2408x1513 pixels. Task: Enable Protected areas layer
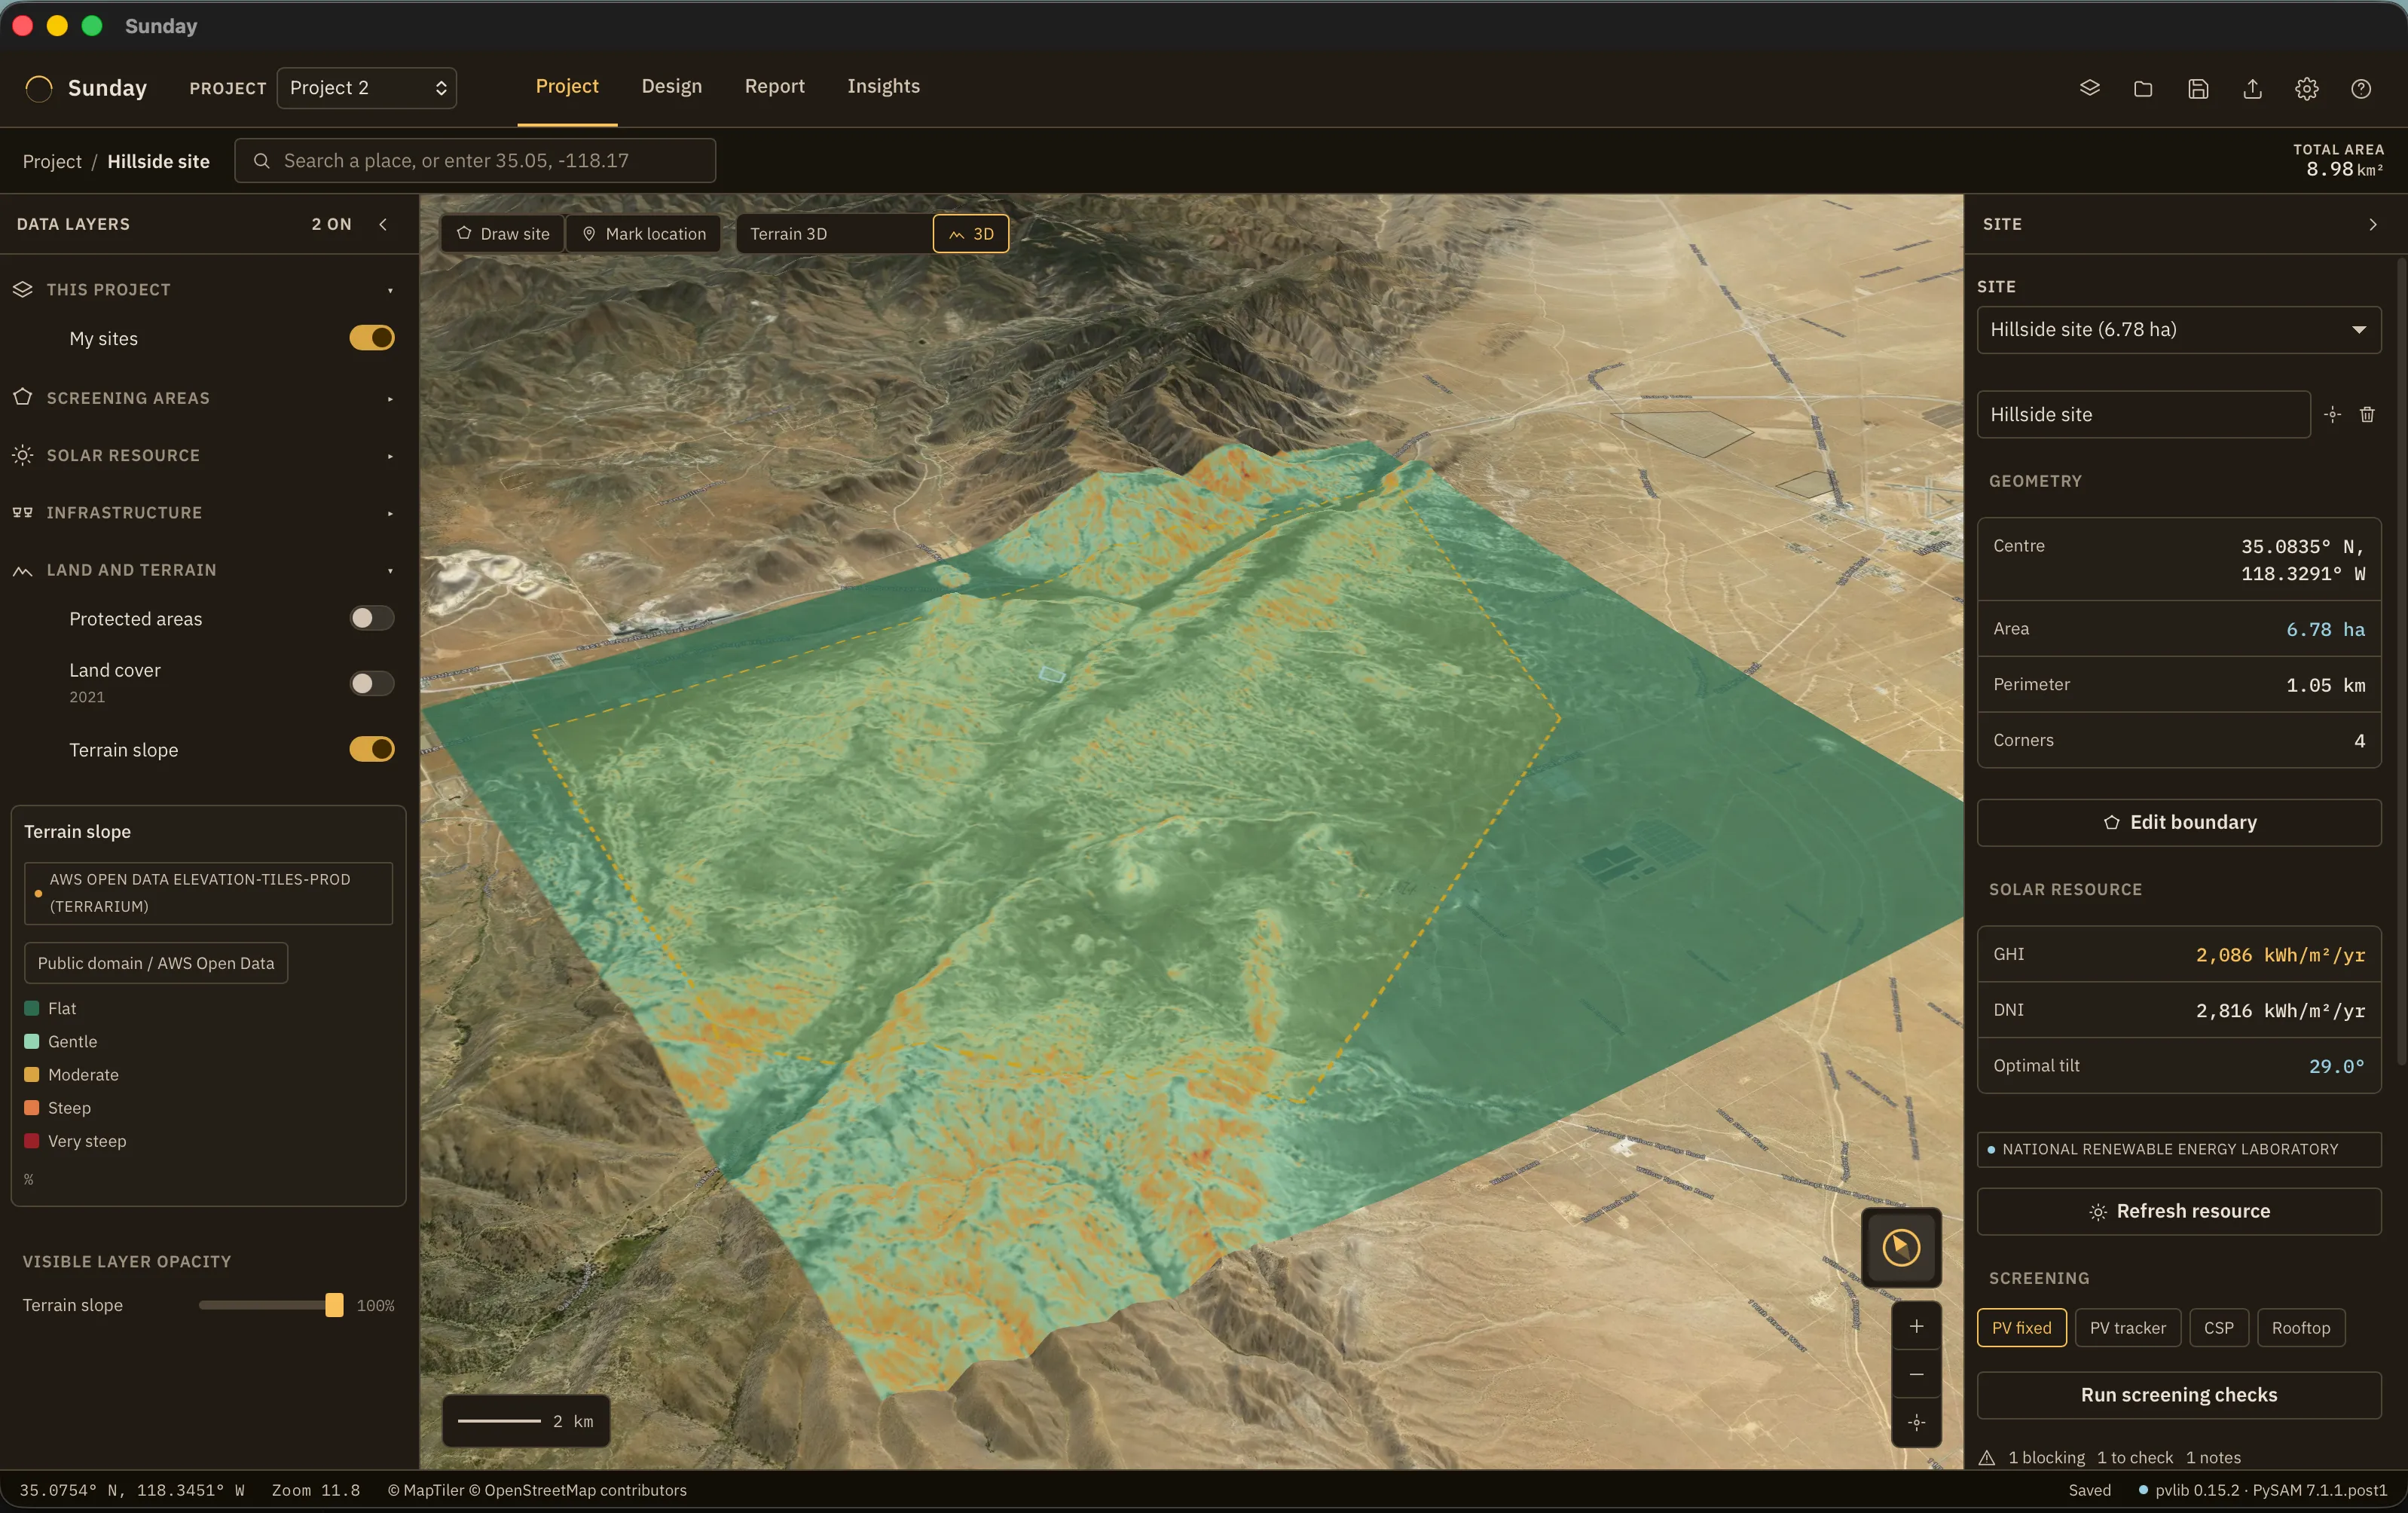pyautogui.click(x=371, y=618)
